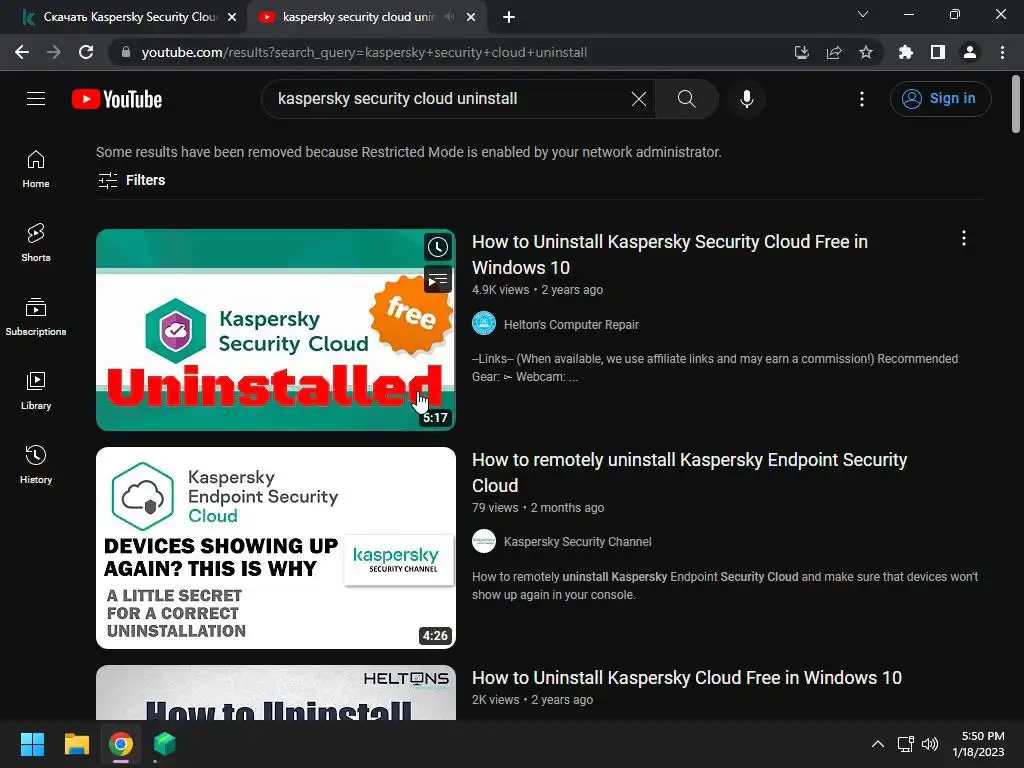Reload the YouTube page
Screen dimensions: 1024x768
(86, 52)
